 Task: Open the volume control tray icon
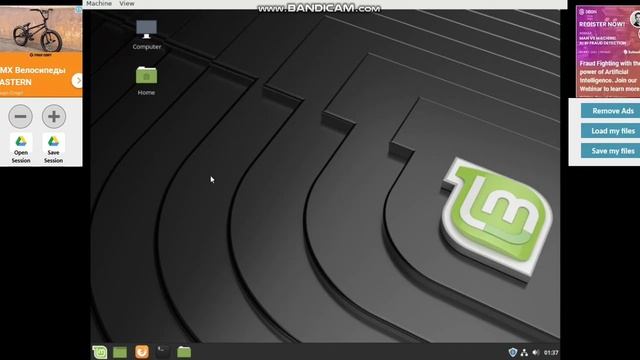536,352
